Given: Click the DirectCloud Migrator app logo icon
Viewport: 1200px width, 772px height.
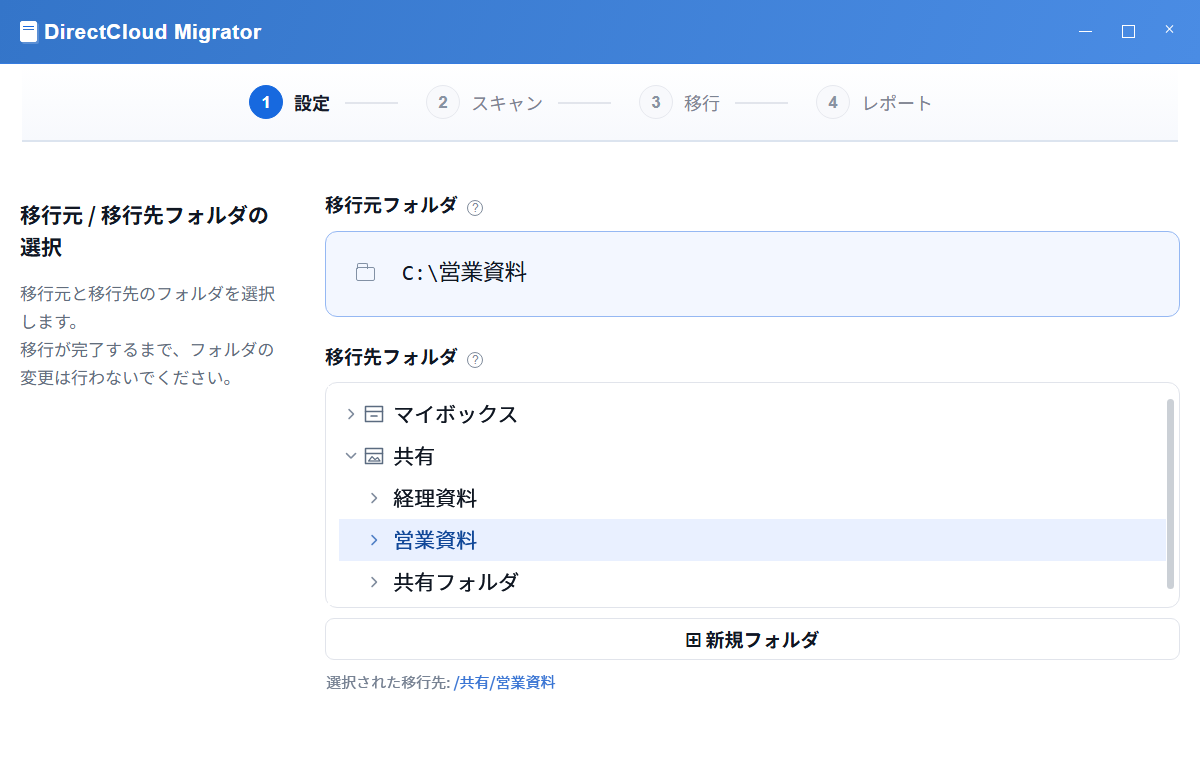Looking at the screenshot, I should [x=29, y=32].
